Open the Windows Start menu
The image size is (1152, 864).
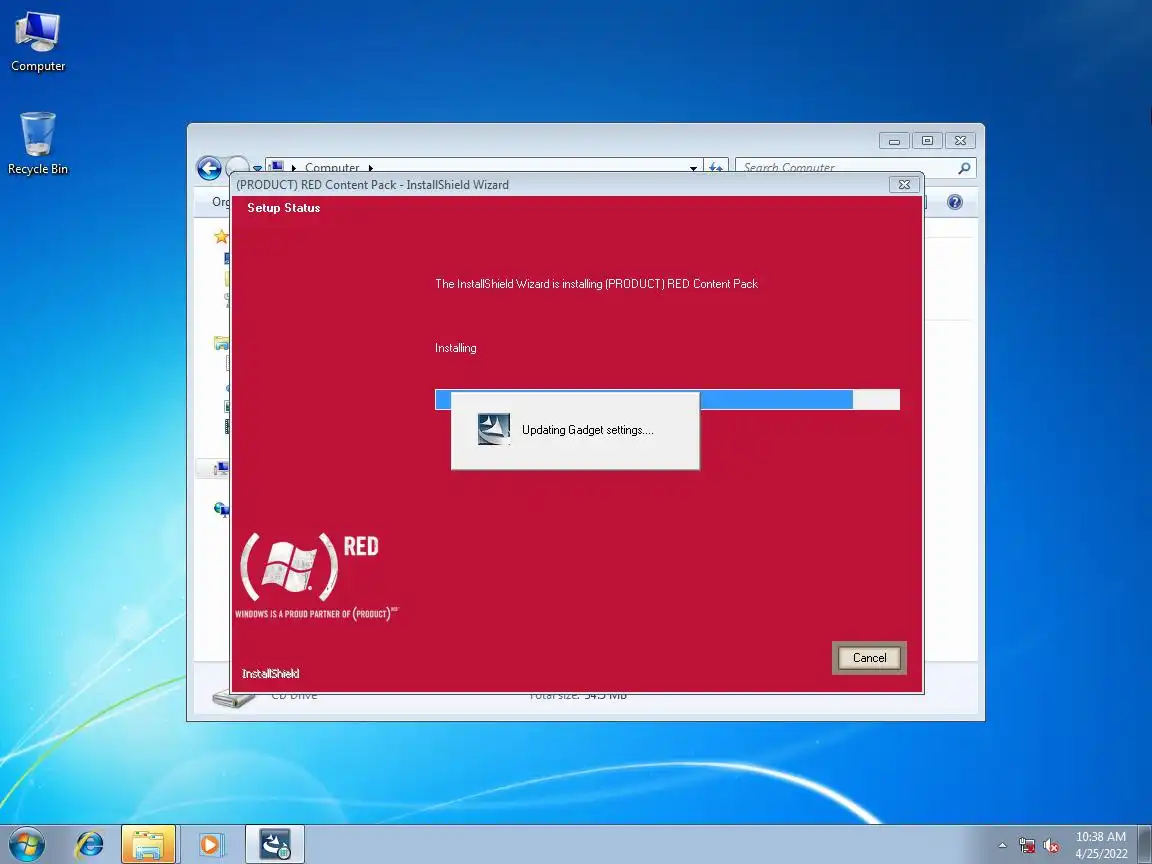27,844
